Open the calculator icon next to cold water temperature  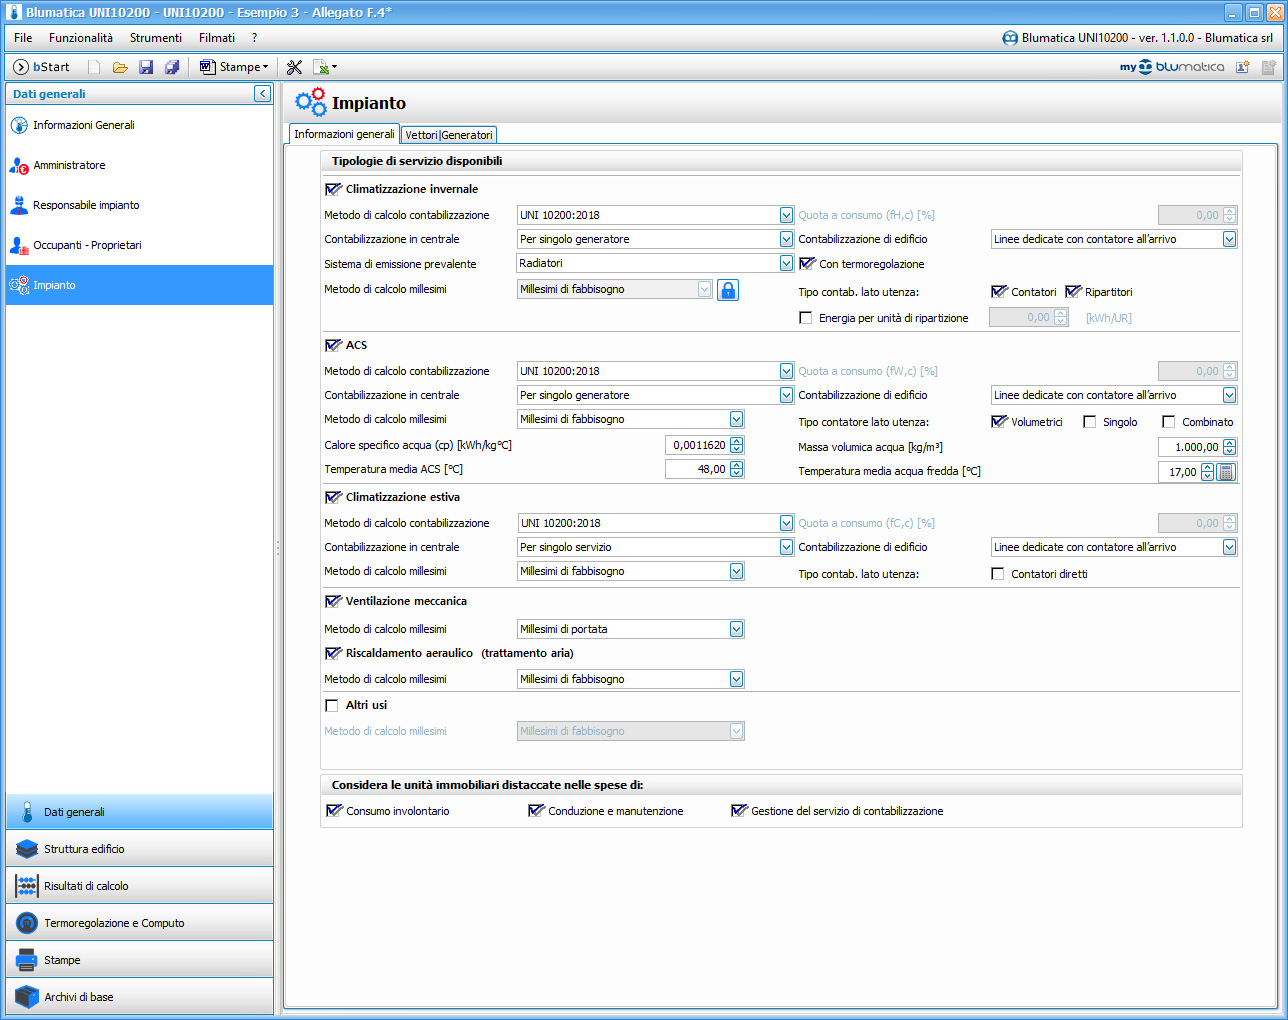tap(1227, 472)
